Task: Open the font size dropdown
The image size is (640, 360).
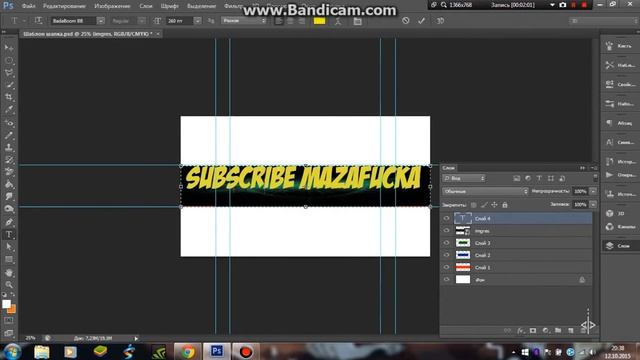Action: tap(198, 20)
